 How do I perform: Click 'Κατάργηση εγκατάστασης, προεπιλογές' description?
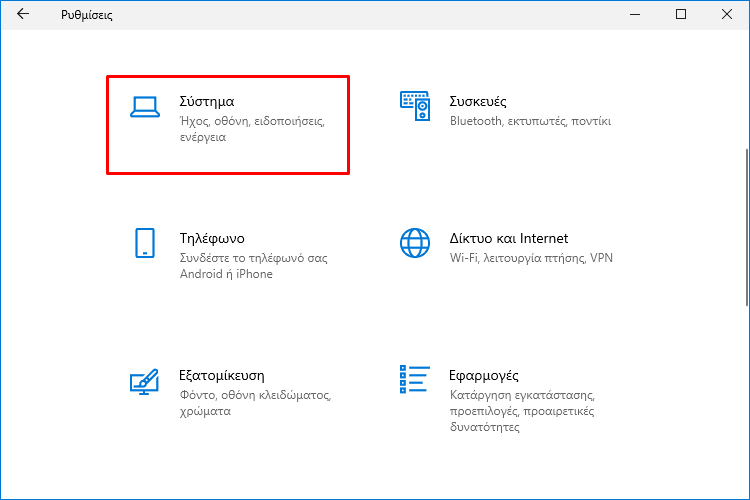(x=522, y=411)
